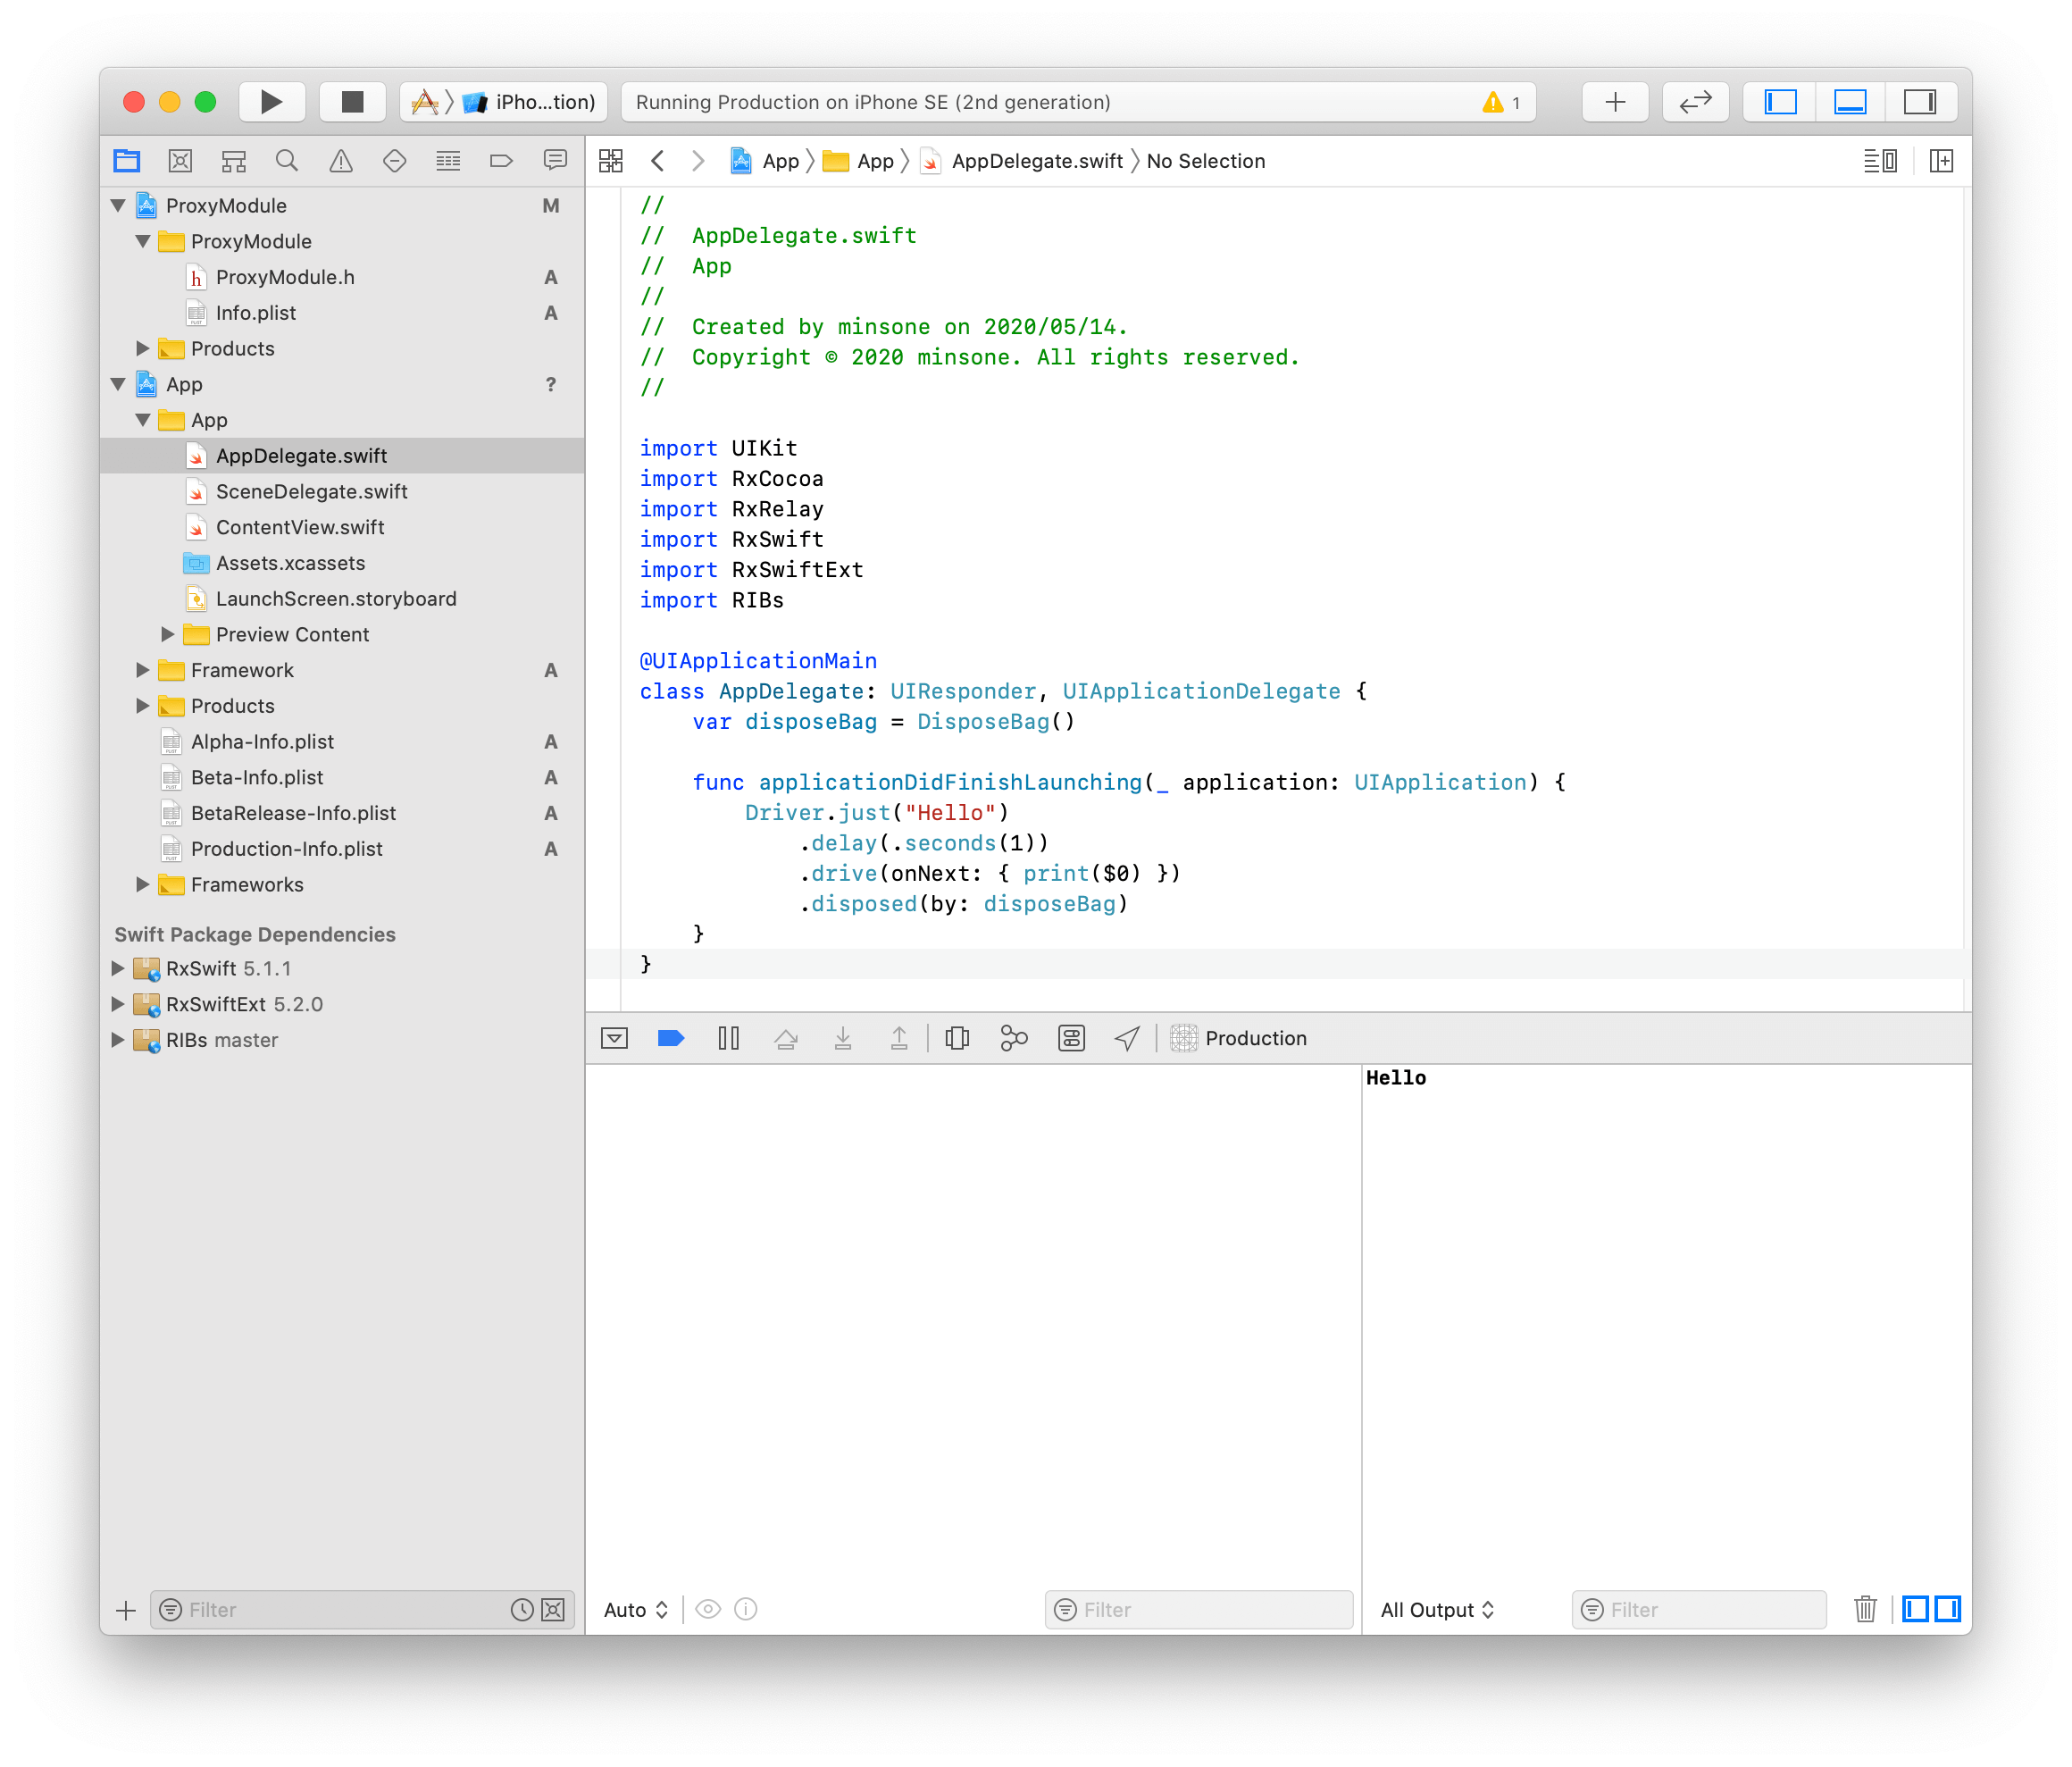This screenshot has height=1767, width=2072.
Task: Open Environment Overrides
Action: tap(1071, 1039)
